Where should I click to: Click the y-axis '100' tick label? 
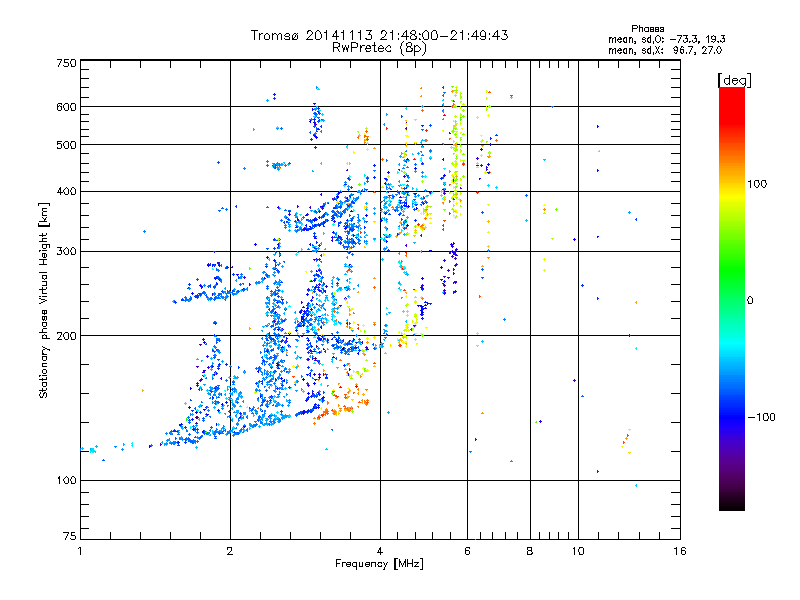[x=66, y=480]
